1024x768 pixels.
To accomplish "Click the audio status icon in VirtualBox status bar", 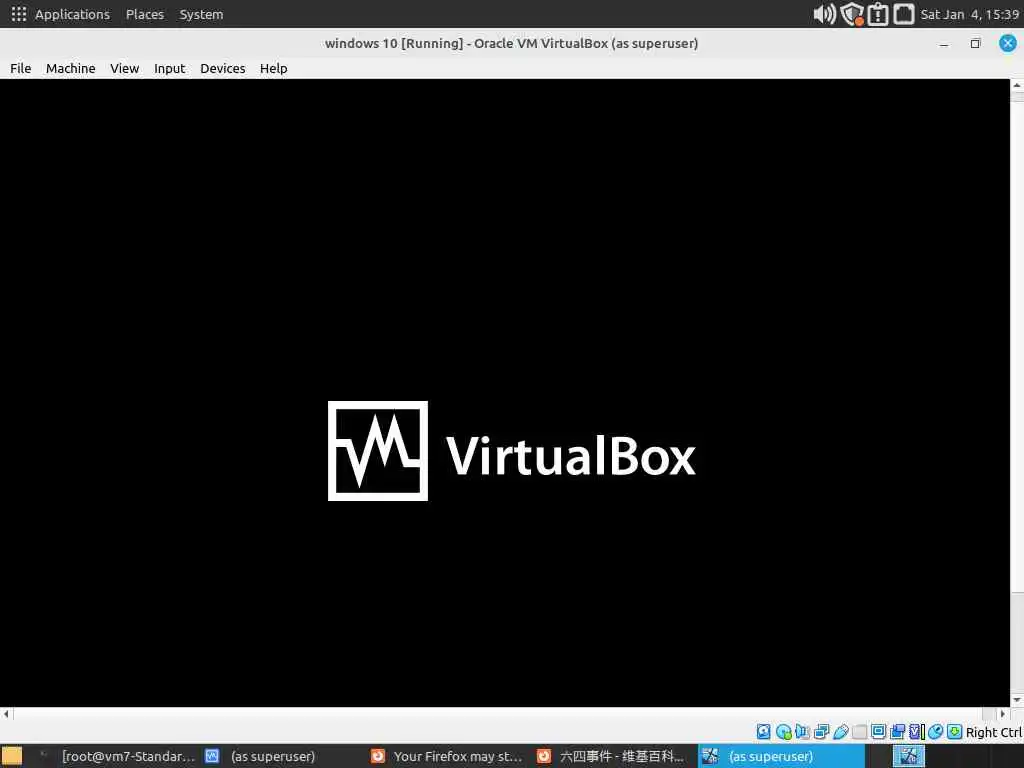I will [x=802, y=731].
